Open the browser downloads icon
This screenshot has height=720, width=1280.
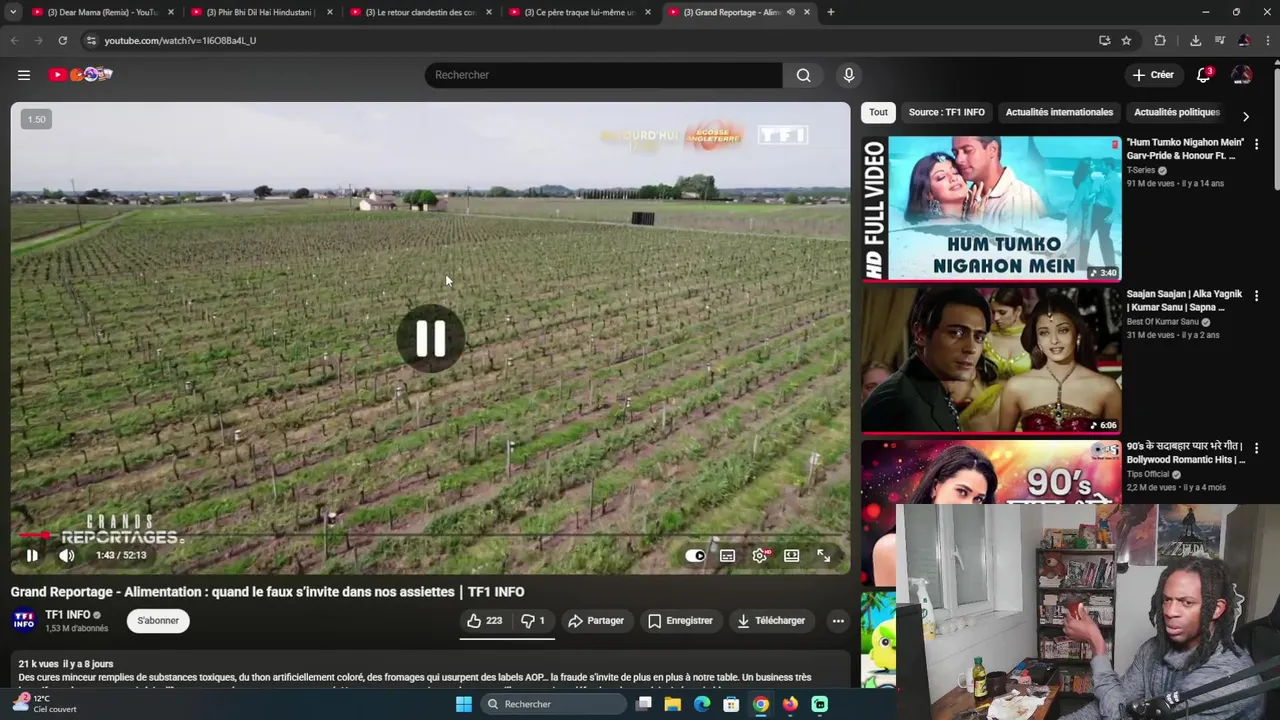pos(1195,40)
